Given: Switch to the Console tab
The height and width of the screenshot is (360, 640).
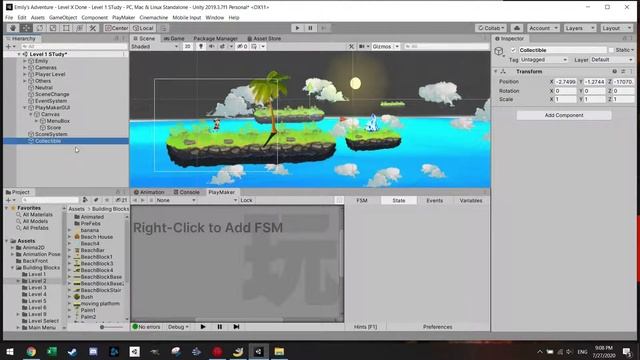Looking at the screenshot, I should pyautogui.click(x=187, y=192).
